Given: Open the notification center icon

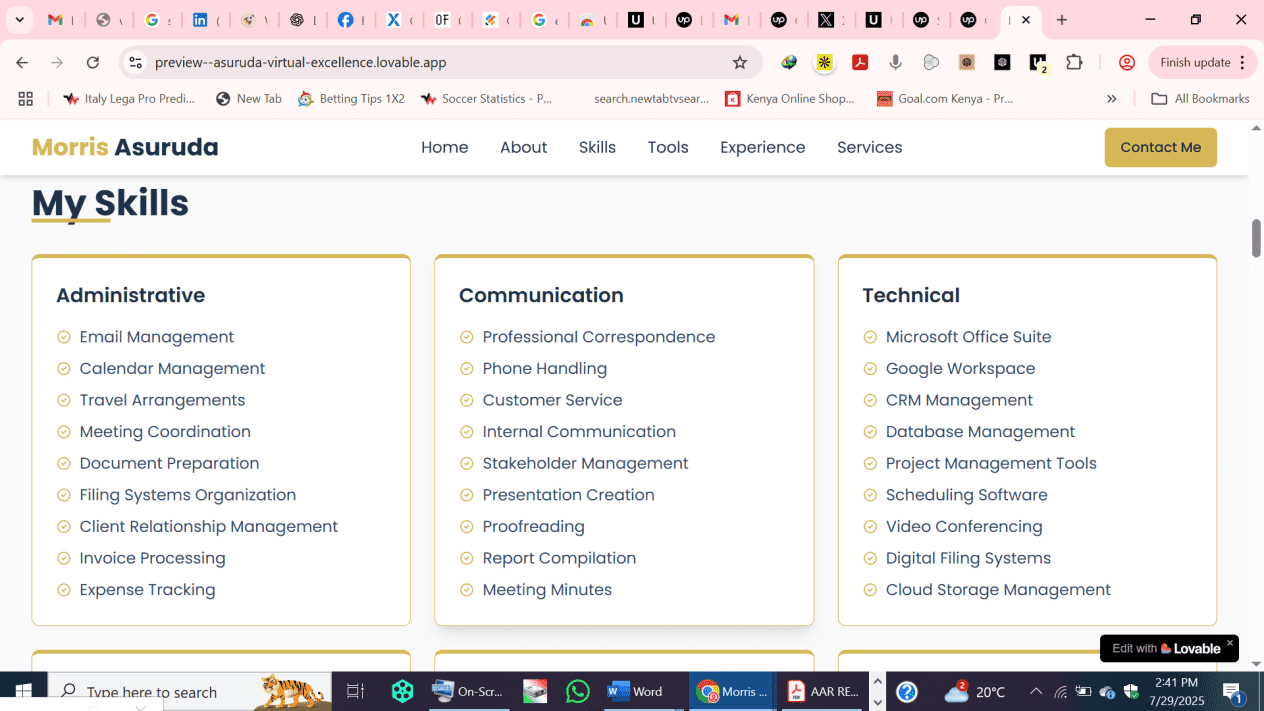Looking at the screenshot, I should click(1232, 692).
